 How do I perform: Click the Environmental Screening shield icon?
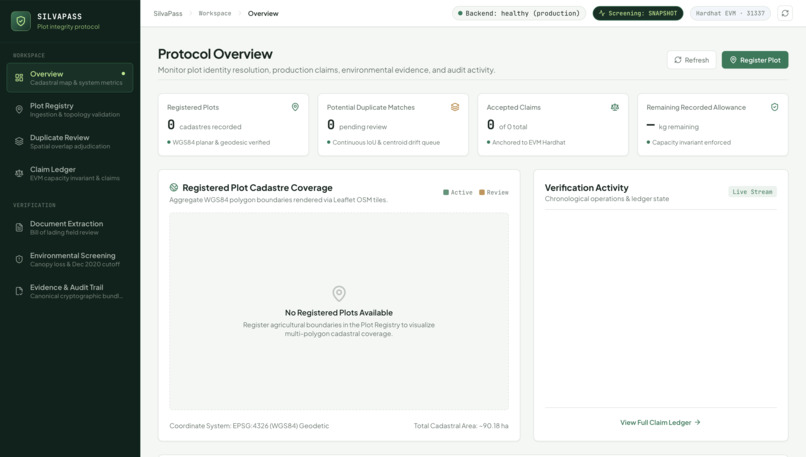(x=19, y=260)
